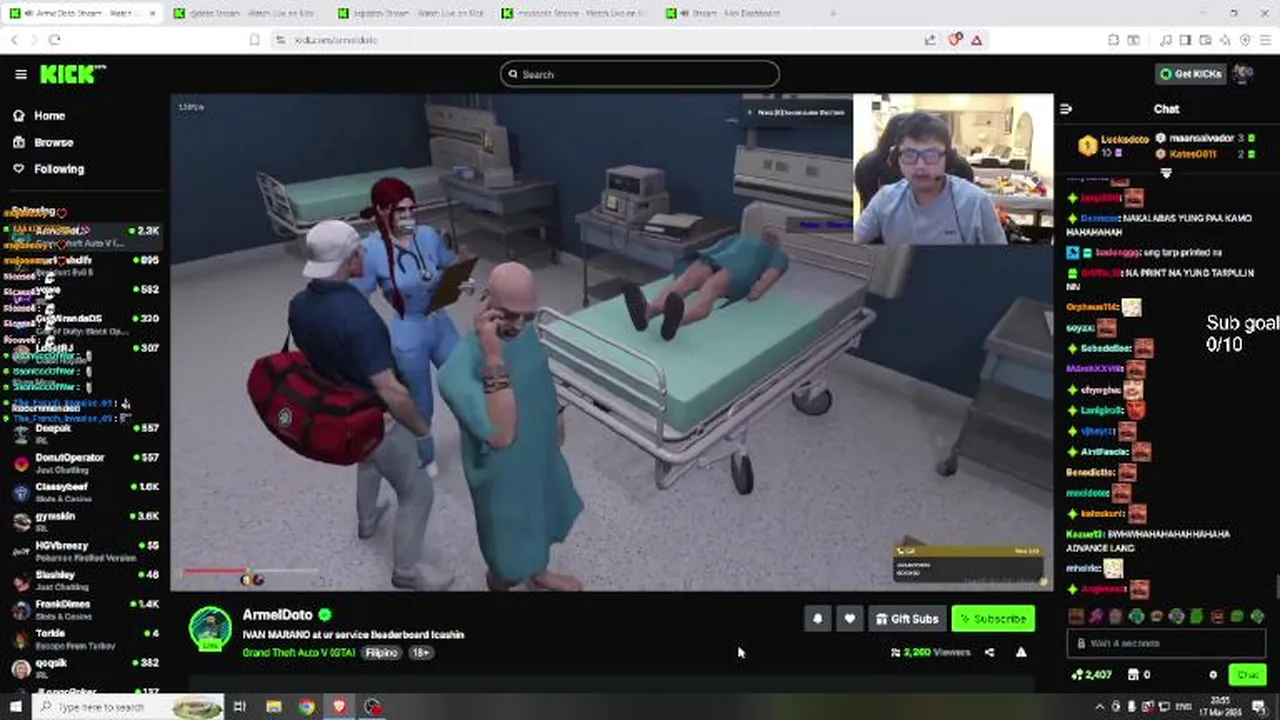Open Slushley channel in sidebar
The height and width of the screenshot is (720, 1280).
pos(85,580)
